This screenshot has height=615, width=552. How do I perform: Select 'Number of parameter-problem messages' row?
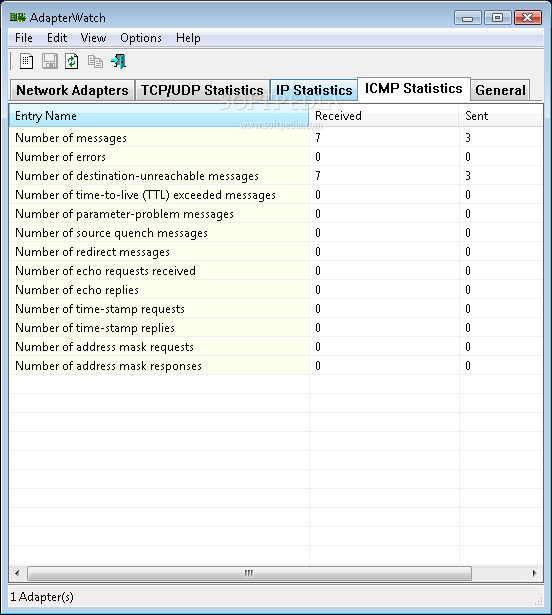click(x=276, y=214)
